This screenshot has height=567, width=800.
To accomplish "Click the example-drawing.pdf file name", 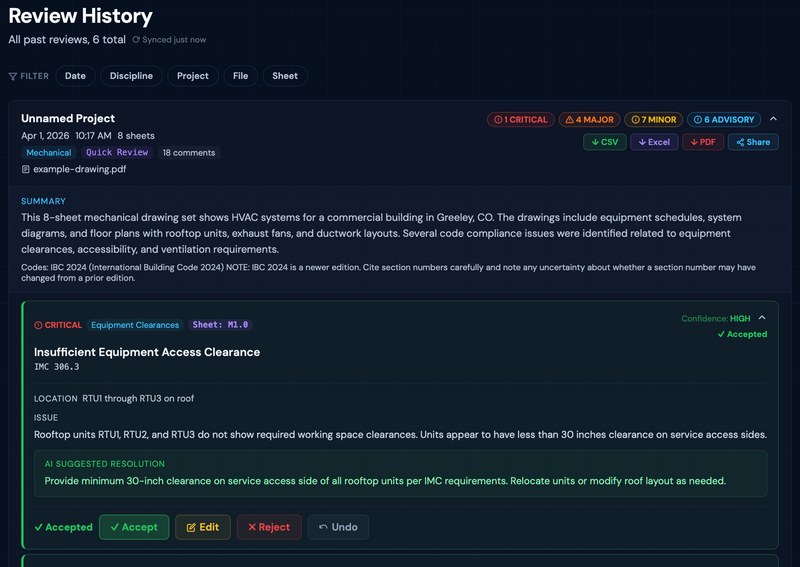I will pos(80,169).
